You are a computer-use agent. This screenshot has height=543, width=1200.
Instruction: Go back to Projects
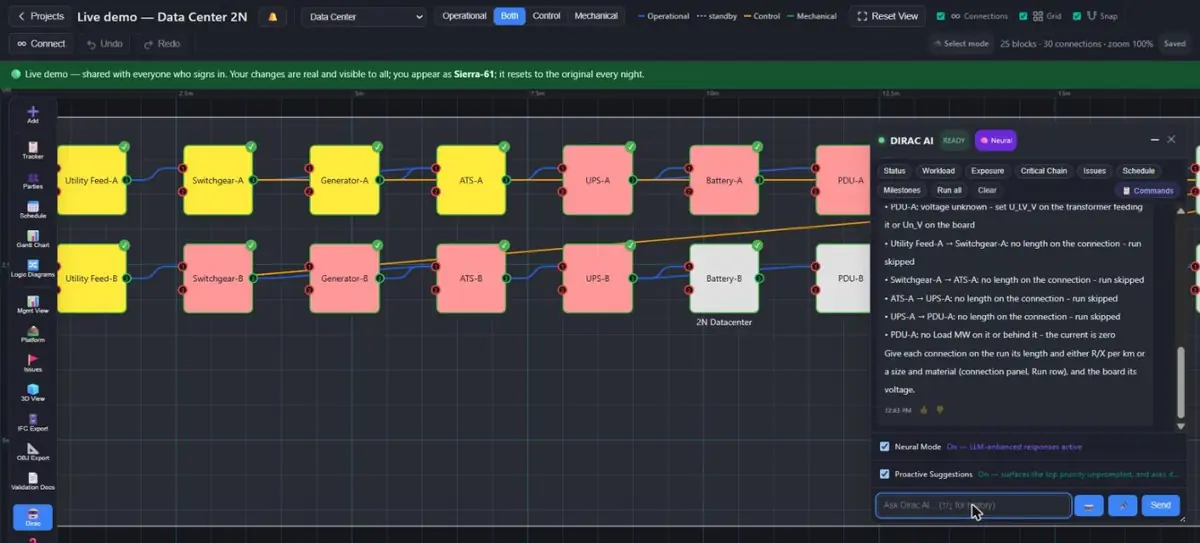click(40, 16)
